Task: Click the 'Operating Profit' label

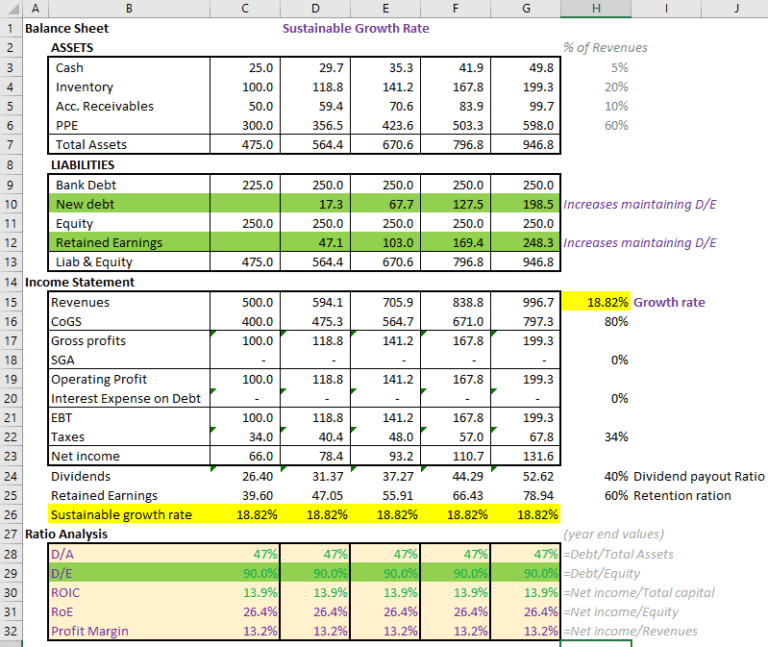Action: point(99,379)
